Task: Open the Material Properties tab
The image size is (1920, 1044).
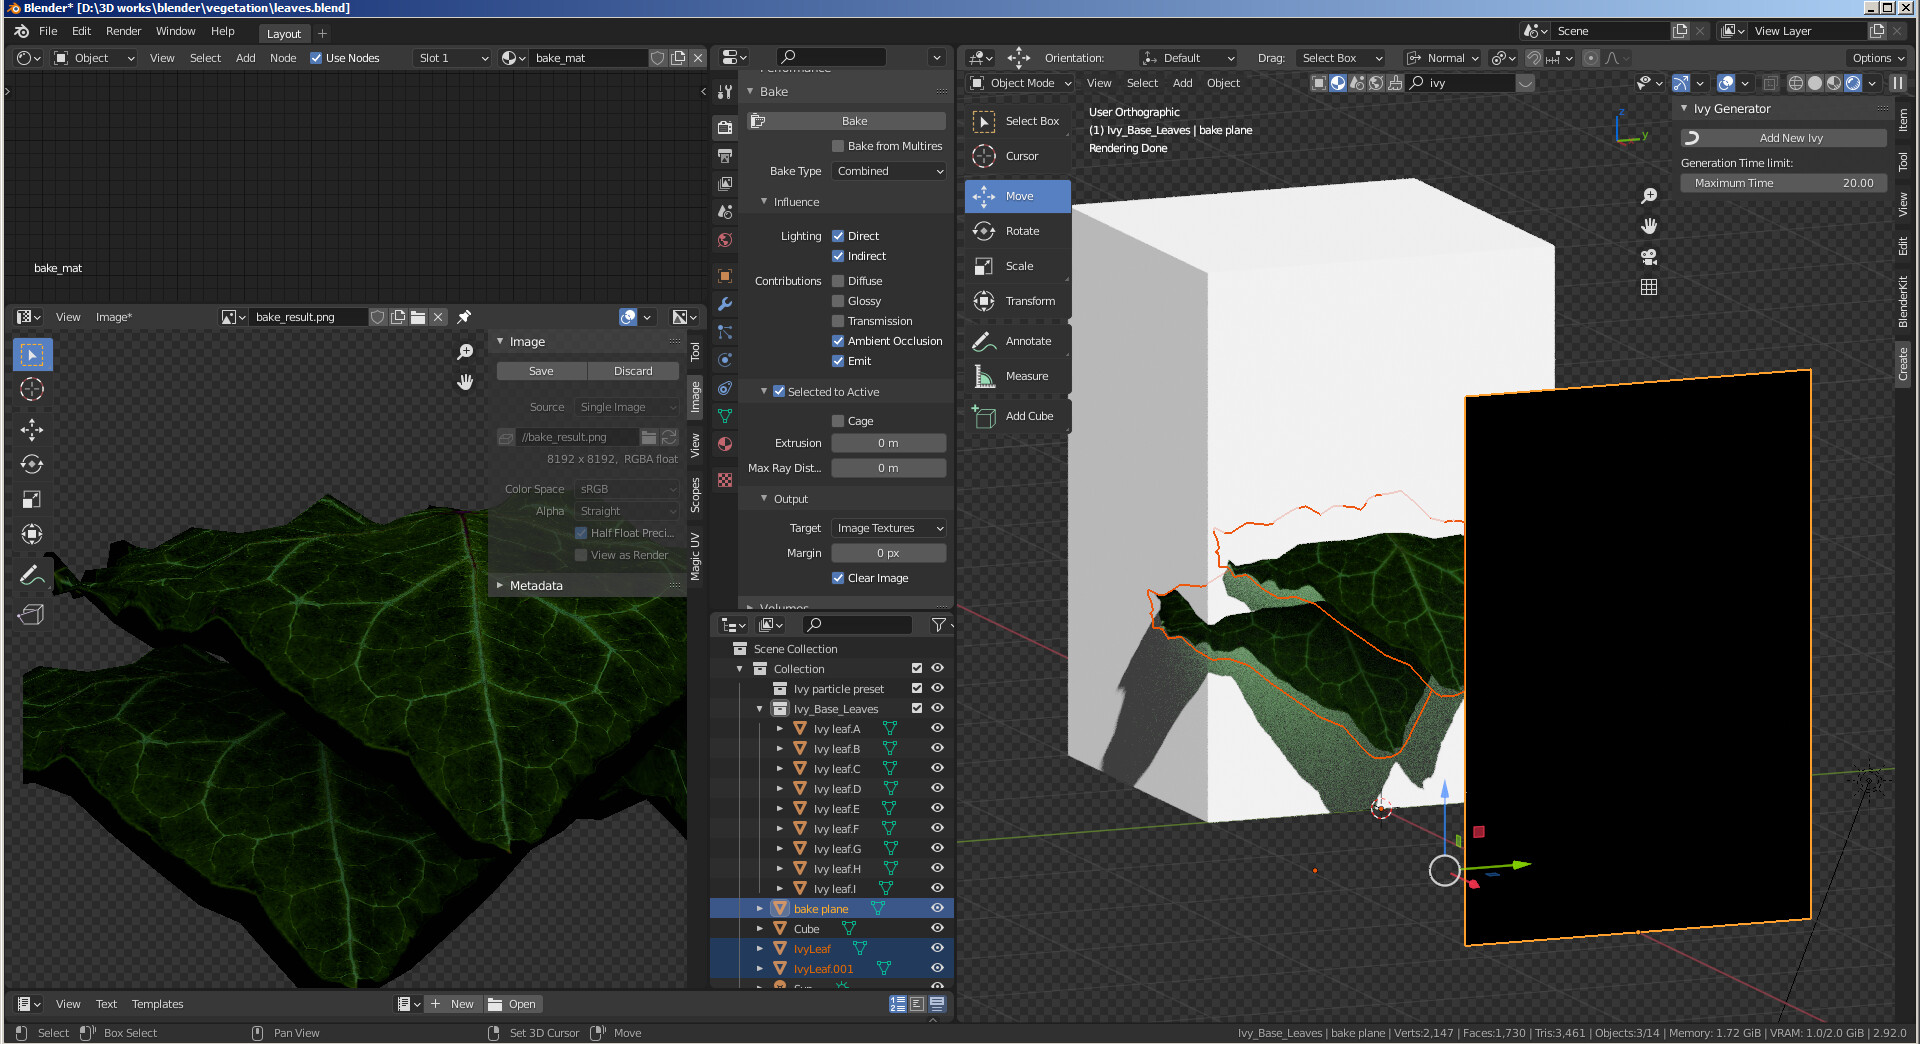Action: [725, 444]
